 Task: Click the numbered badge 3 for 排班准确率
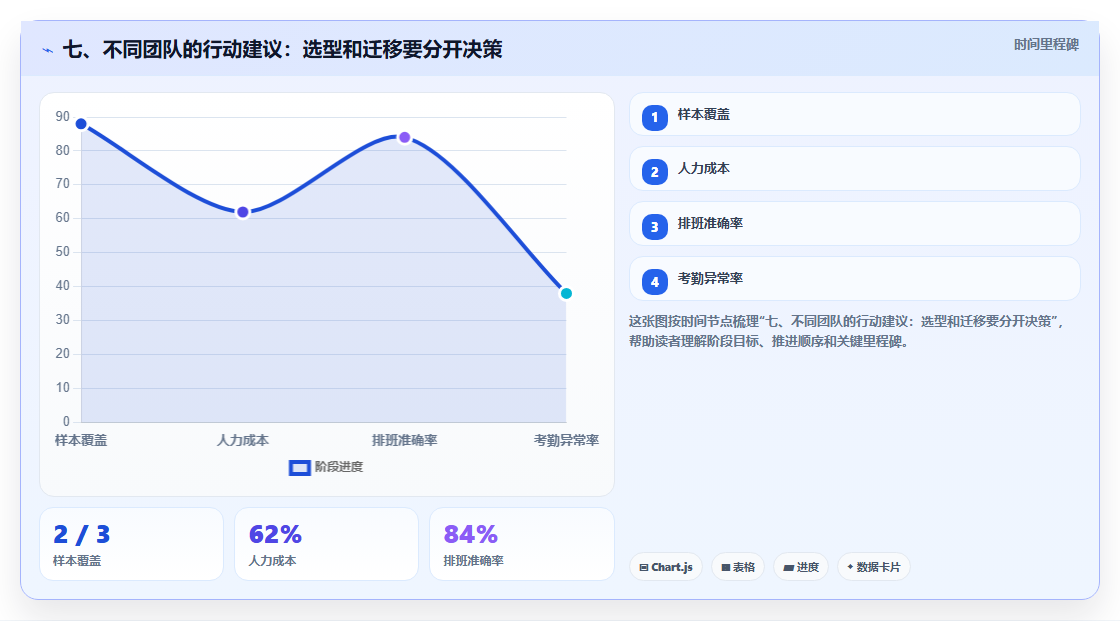[654, 227]
